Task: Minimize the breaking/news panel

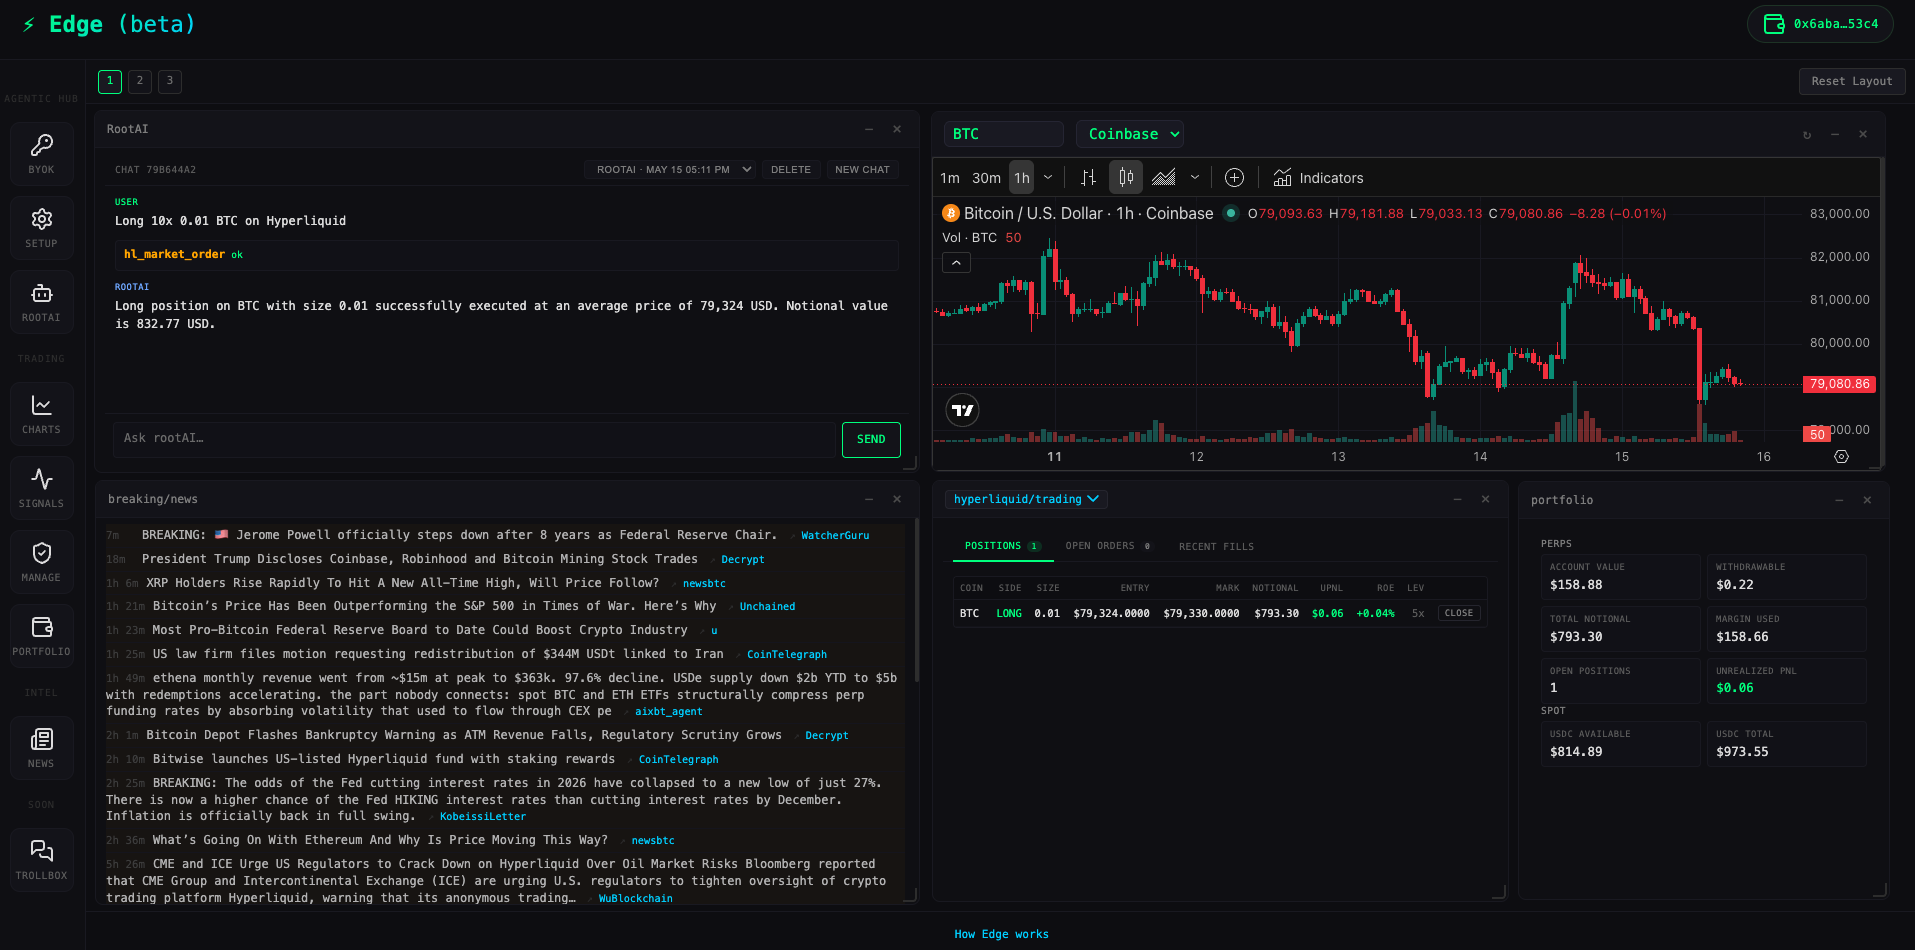Action: 869,499
